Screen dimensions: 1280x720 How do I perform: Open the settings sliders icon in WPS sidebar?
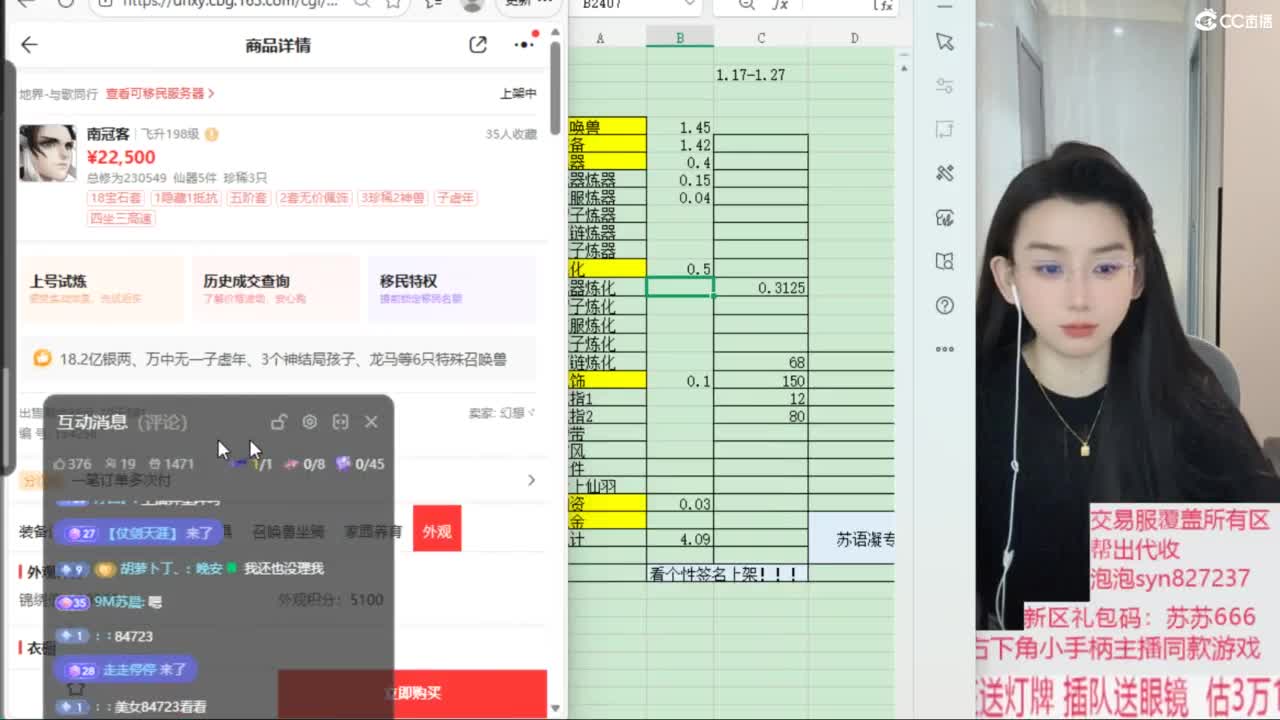pos(945,86)
